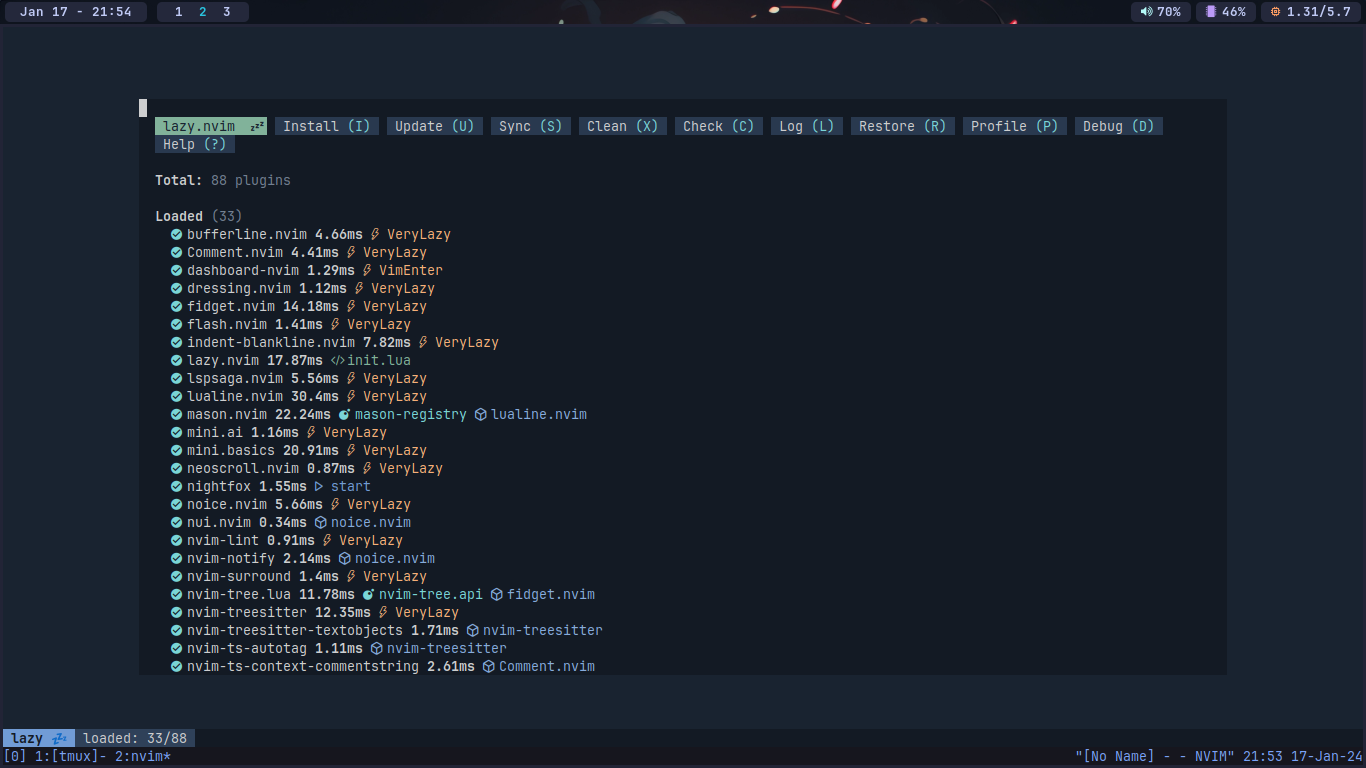This screenshot has height=768, width=1366.
Task: Click the package icon on nvim-notify row
Action: (x=344, y=558)
